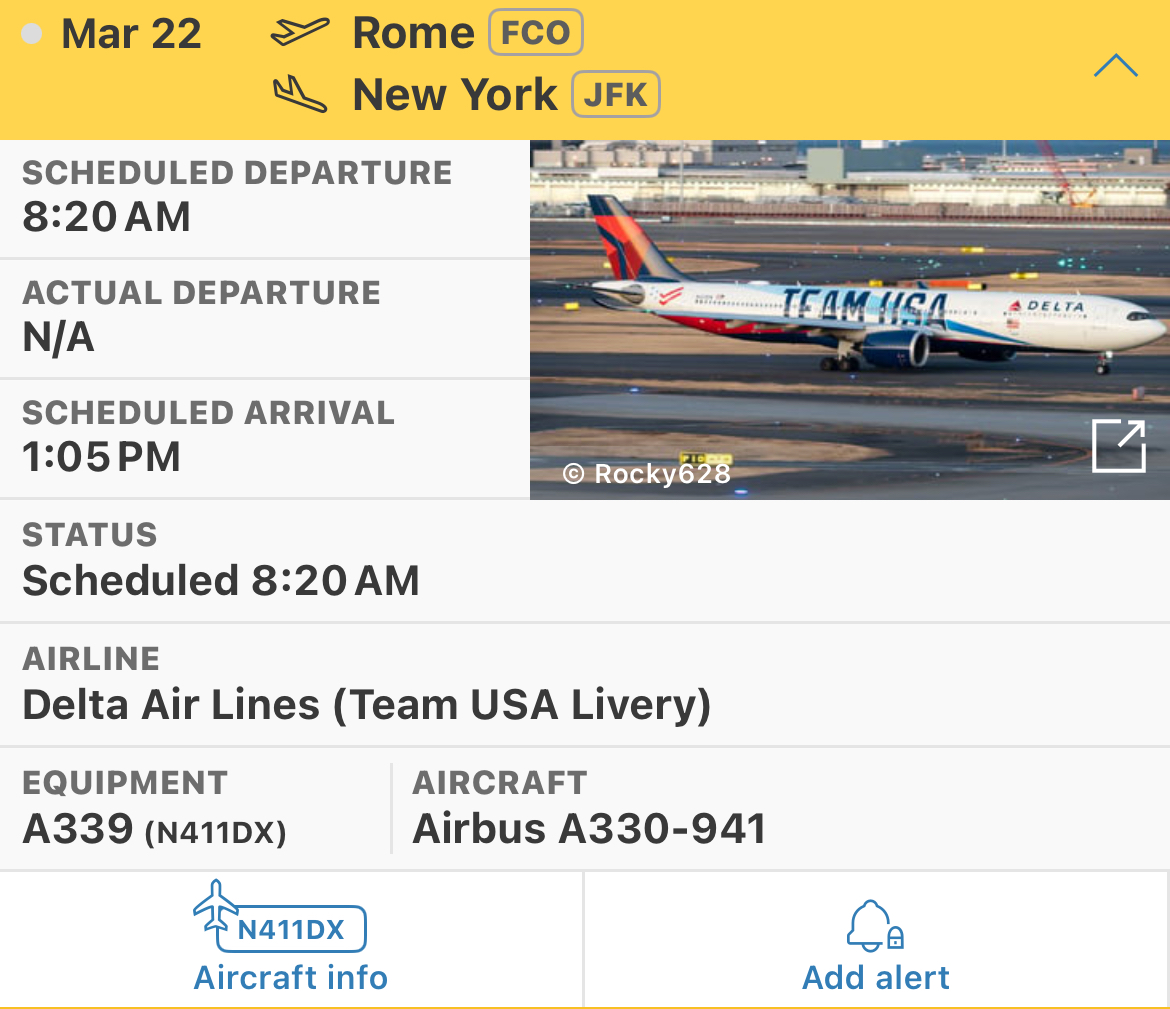The height and width of the screenshot is (1009, 1170).
Task: Open the Aircraft info link
Action: click(x=290, y=978)
